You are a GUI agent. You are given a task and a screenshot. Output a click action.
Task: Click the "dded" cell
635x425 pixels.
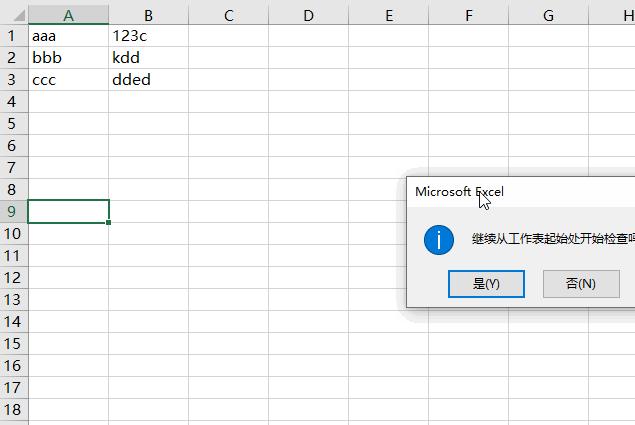148,80
